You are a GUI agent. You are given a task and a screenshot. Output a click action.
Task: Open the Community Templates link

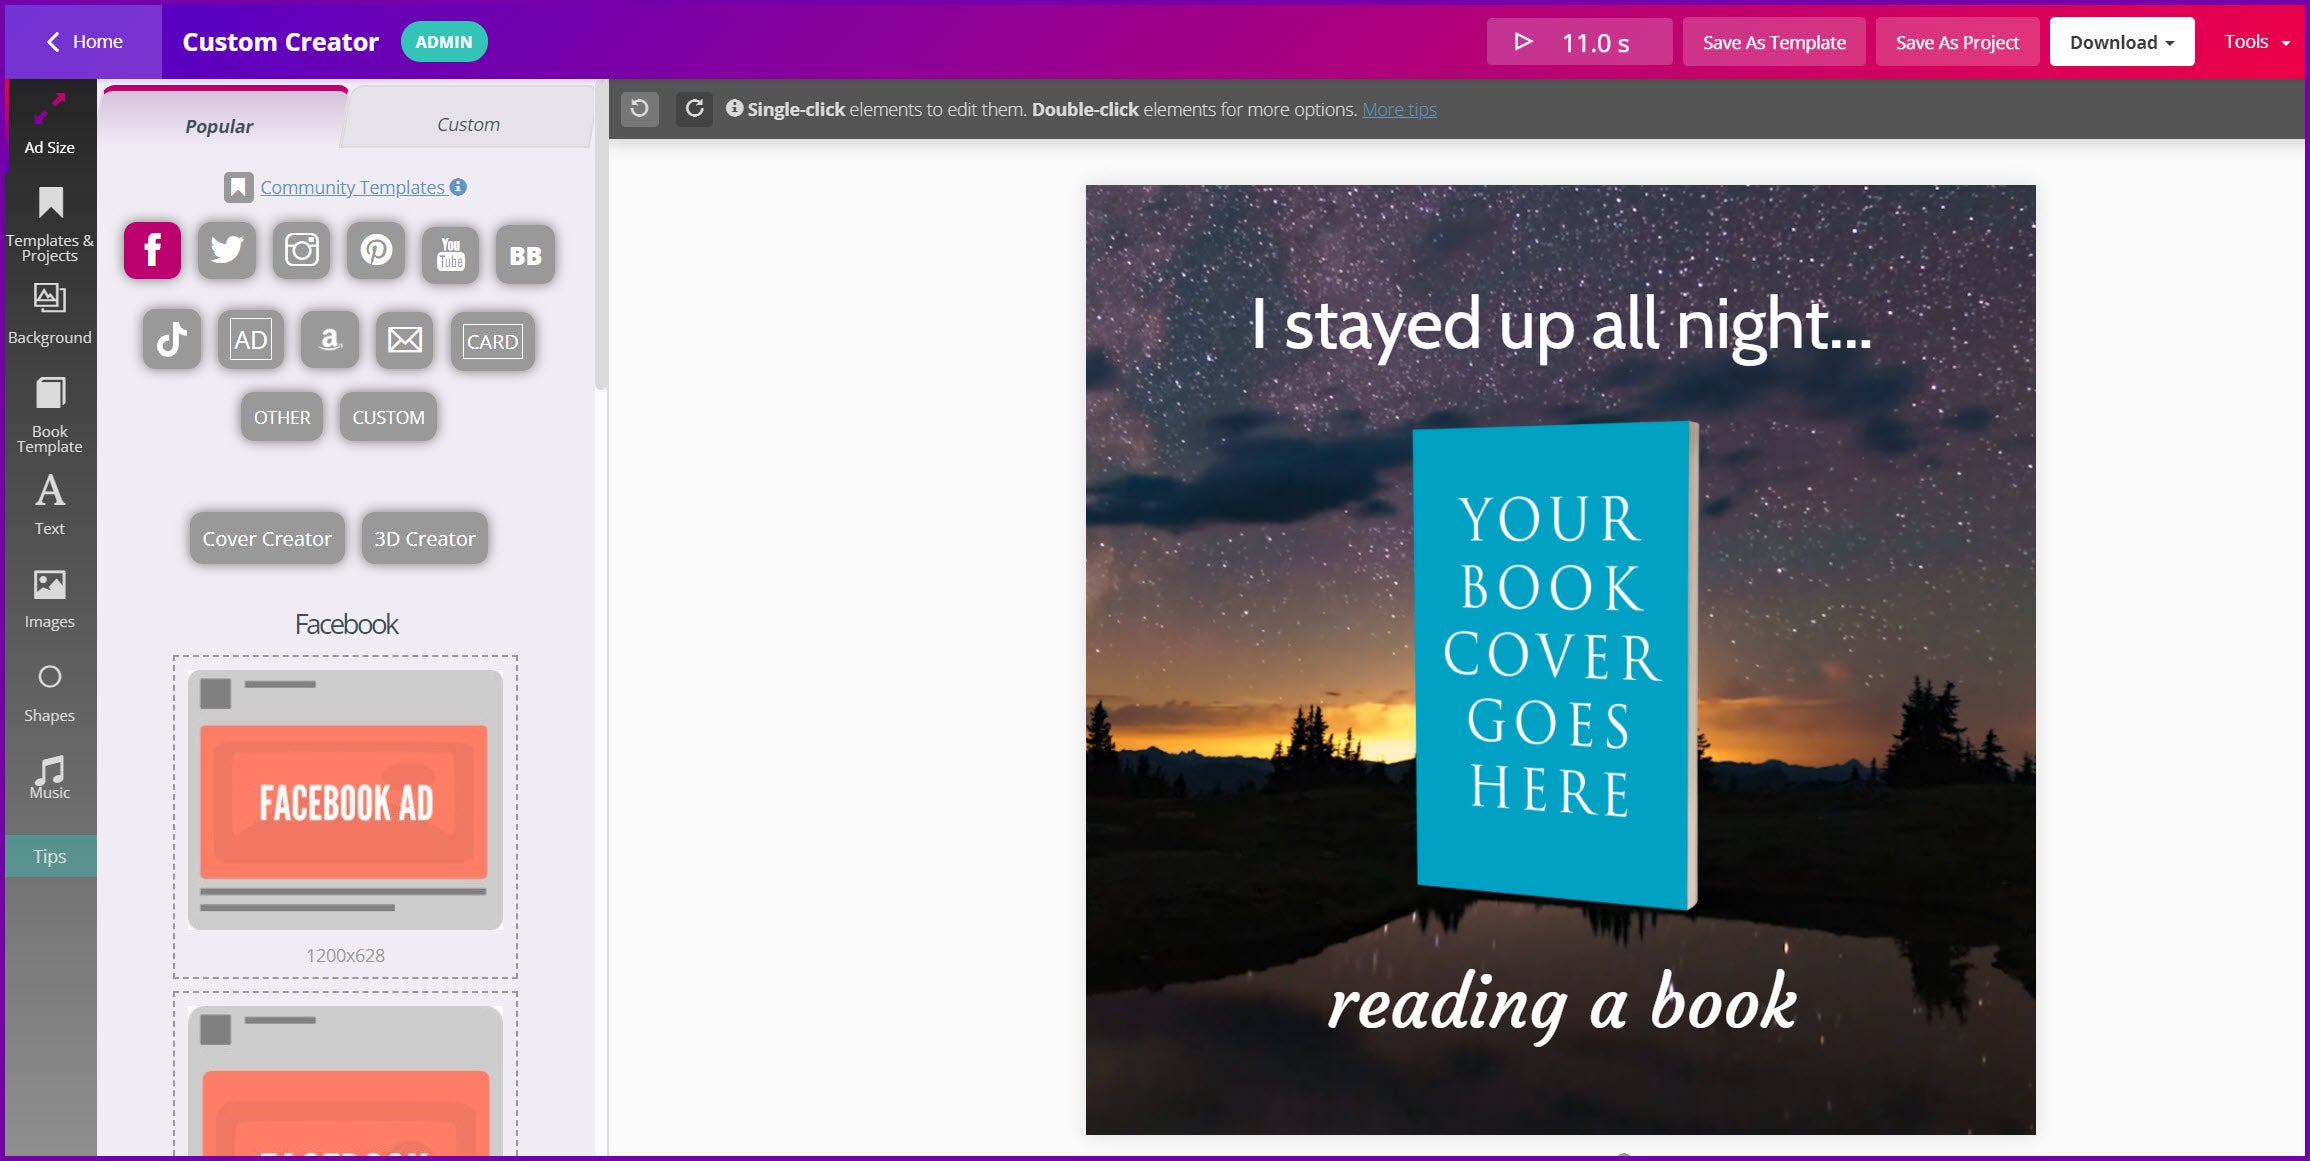352,187
